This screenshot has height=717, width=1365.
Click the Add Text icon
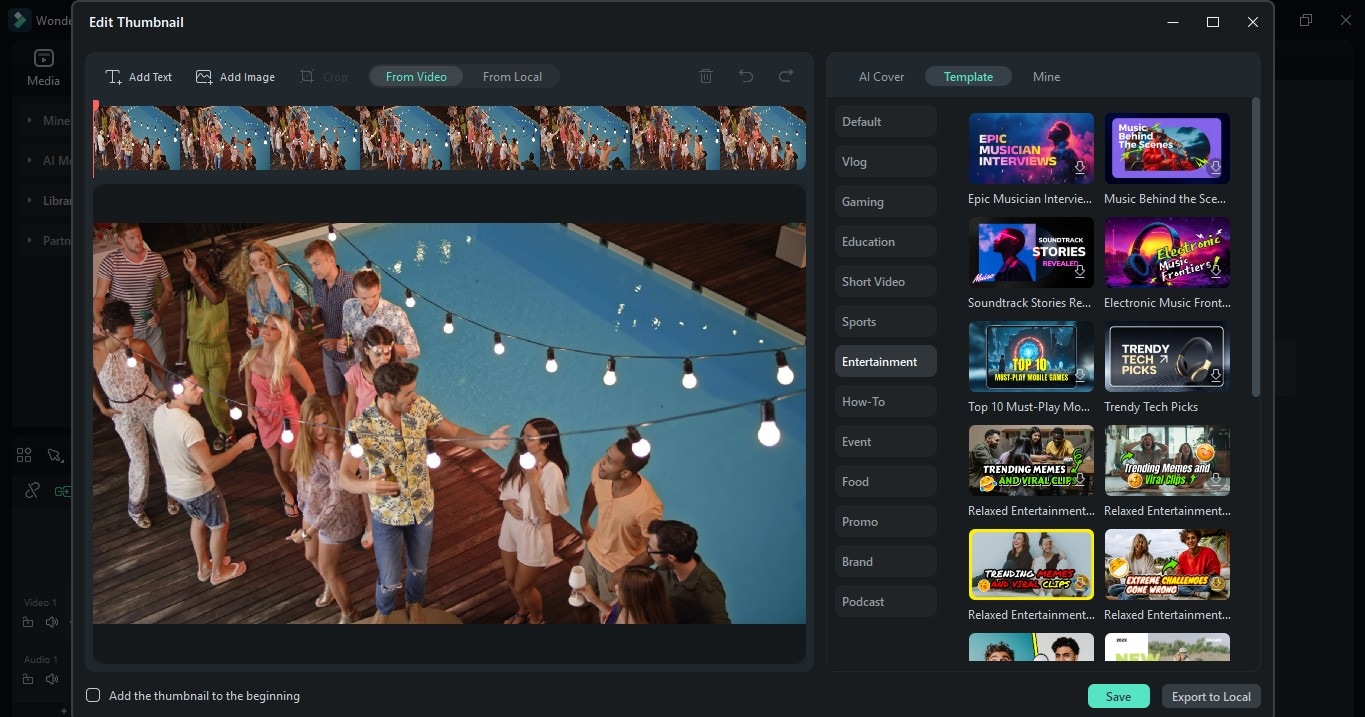coord(114,76)
